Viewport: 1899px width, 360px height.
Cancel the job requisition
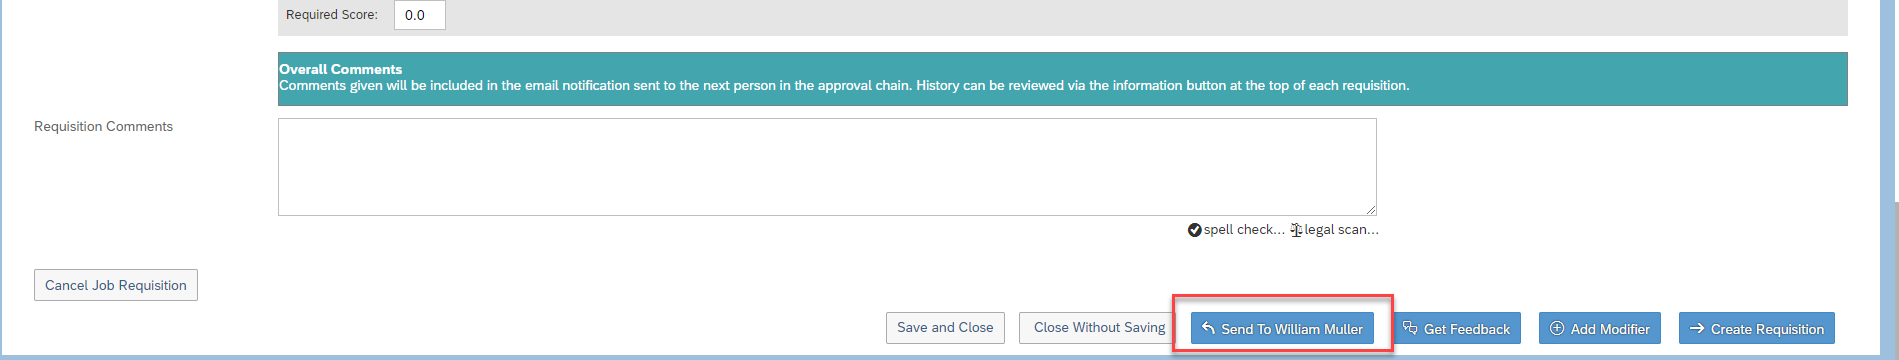tap(116, 285)
